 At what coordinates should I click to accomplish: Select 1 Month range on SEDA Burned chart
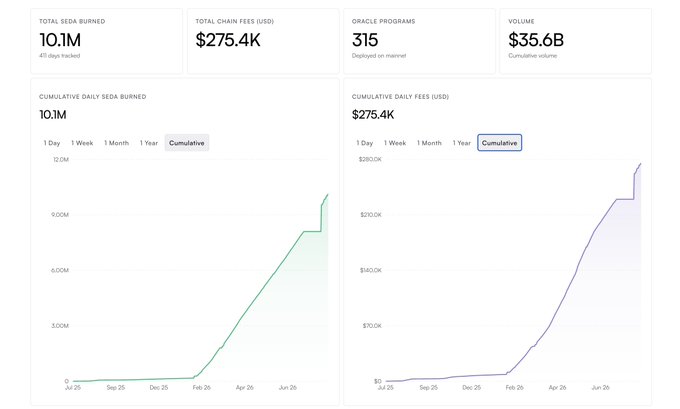tap(116, 143)
